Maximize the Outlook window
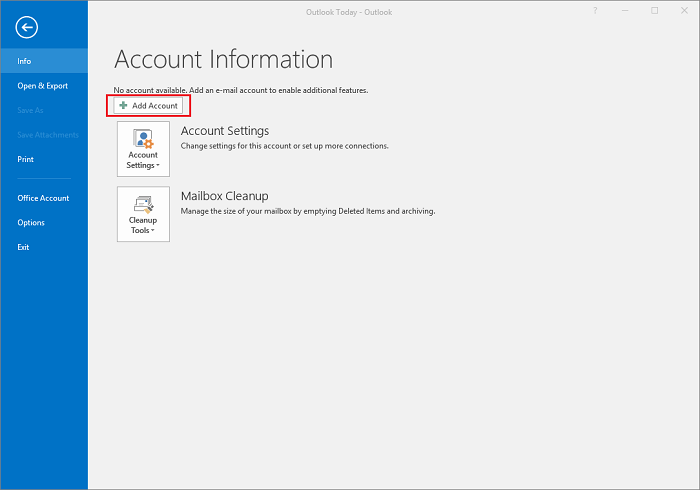The width and height of the screenshot is (700, 490). [654, 11]
